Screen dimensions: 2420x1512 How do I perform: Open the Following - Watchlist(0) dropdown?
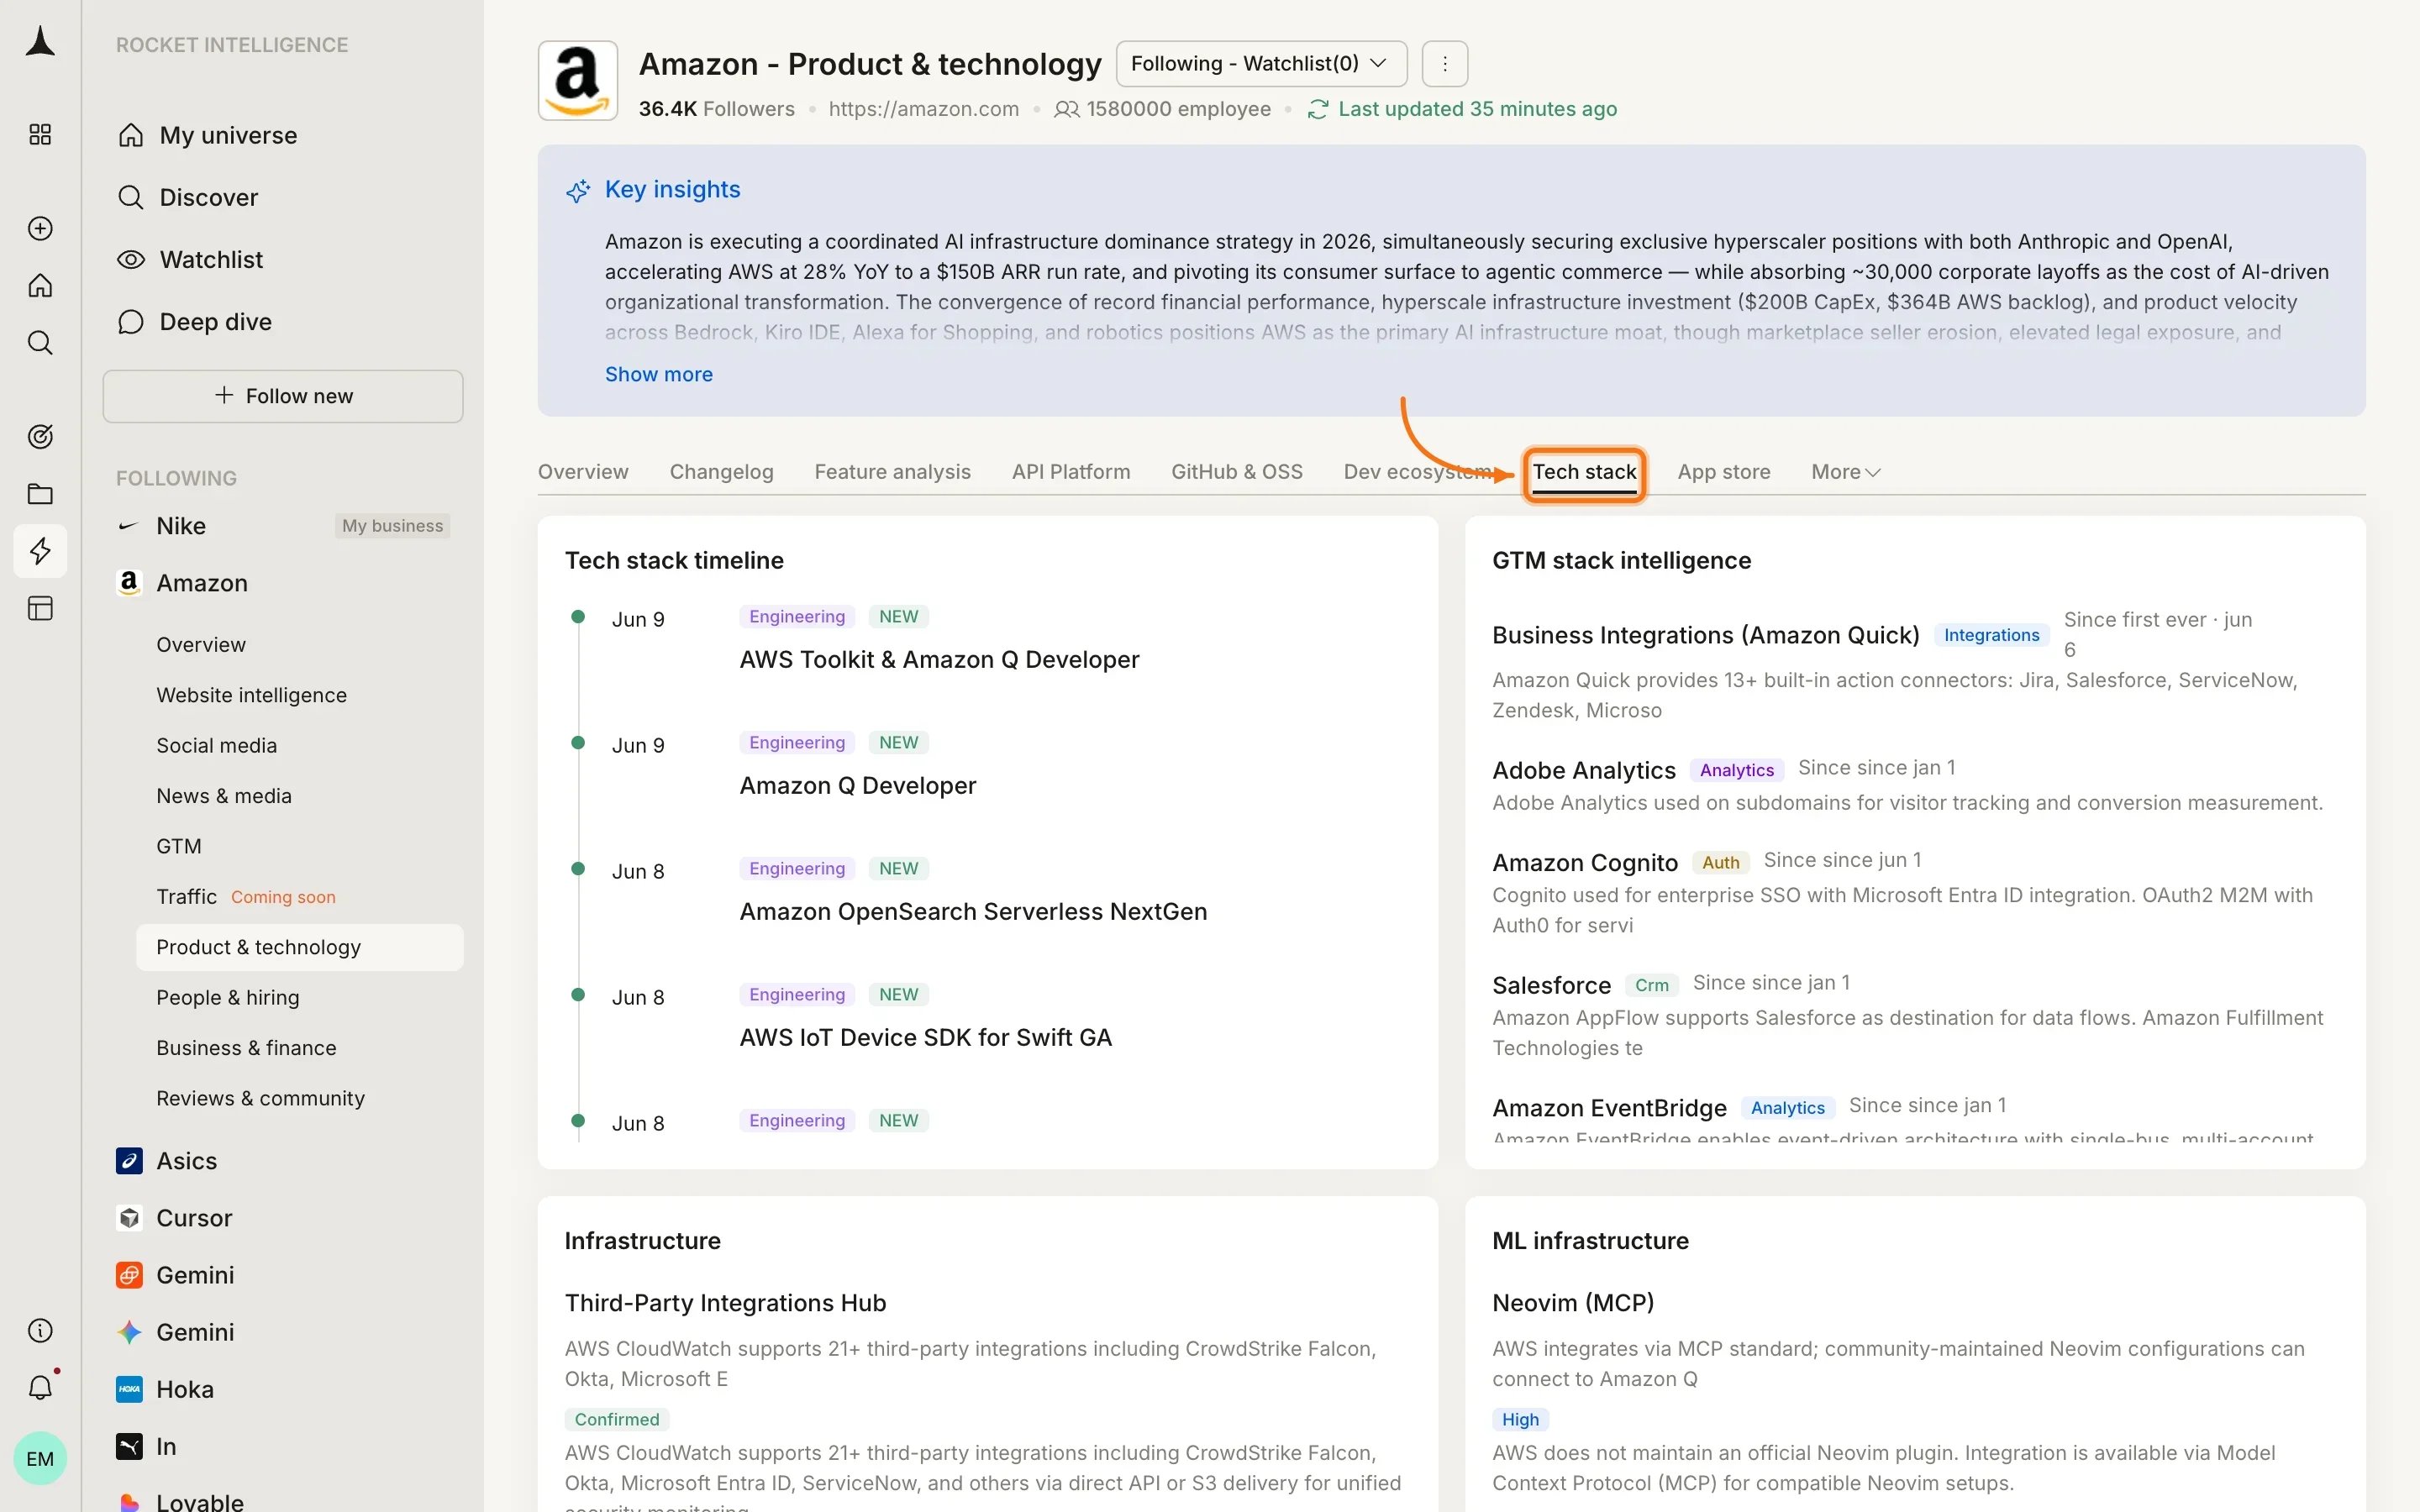(1261, 64)
